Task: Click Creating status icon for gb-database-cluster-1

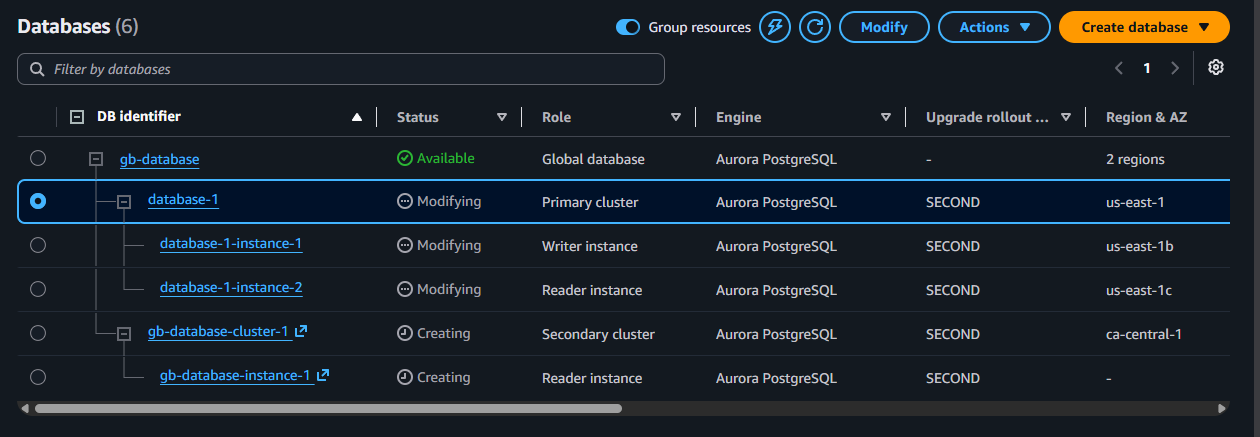Action: coord(404,333)
